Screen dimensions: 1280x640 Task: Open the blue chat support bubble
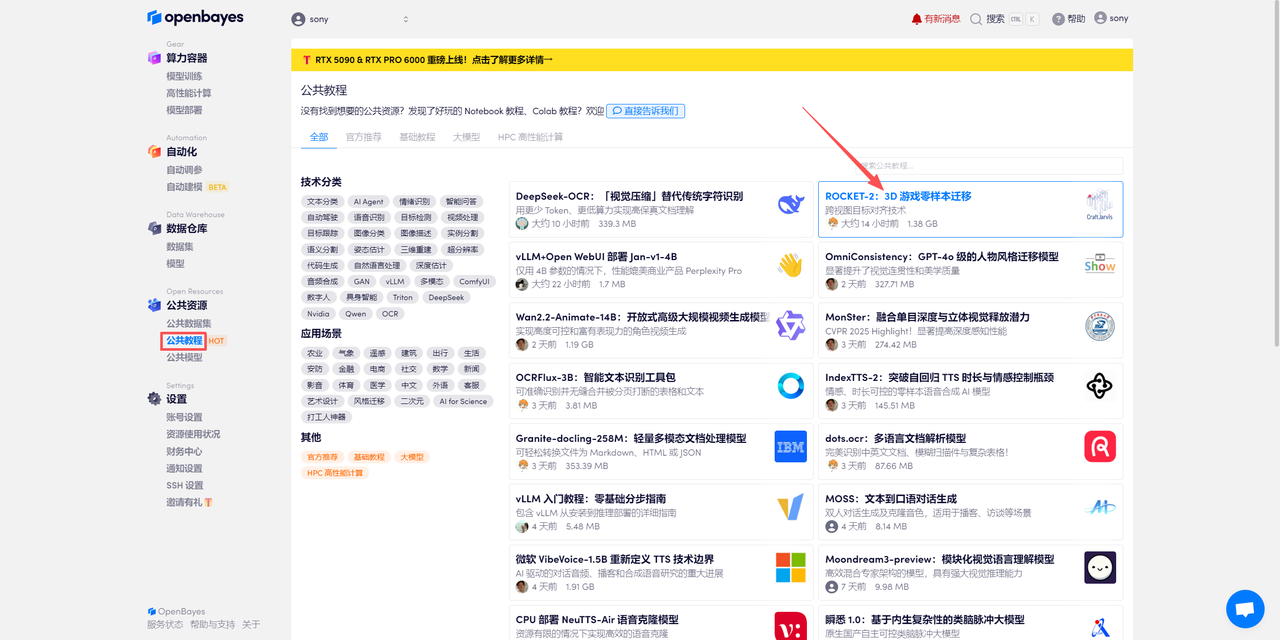(1245, 608)
